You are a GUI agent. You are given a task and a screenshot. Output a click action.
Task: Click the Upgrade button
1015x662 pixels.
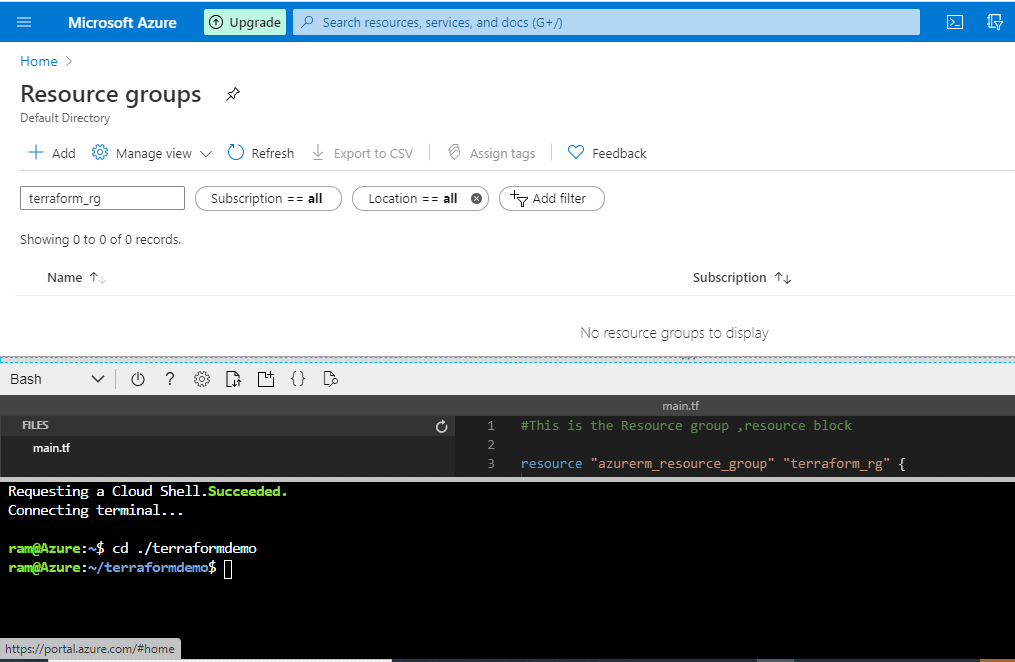[245, 22]
